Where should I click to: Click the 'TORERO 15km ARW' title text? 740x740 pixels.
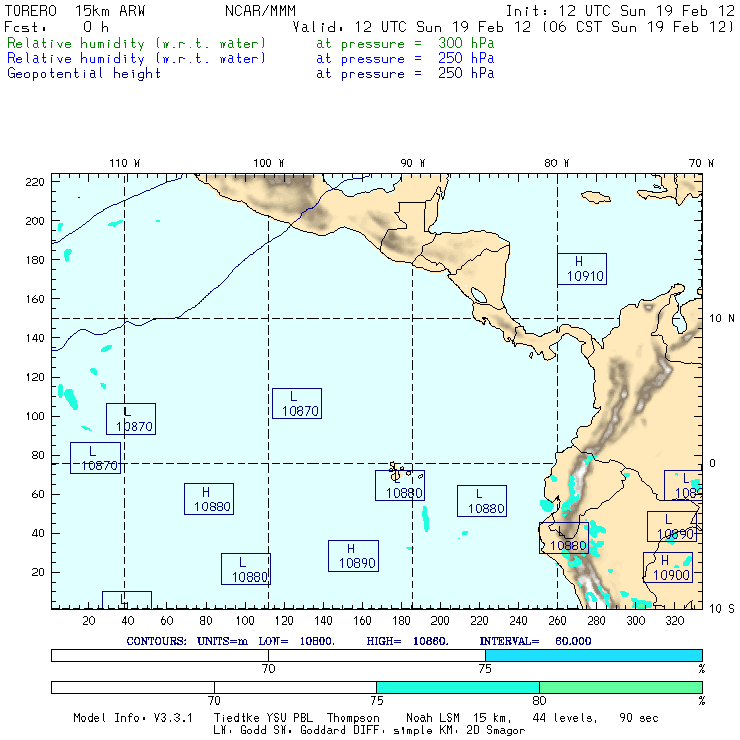click(x=75, y=11)
